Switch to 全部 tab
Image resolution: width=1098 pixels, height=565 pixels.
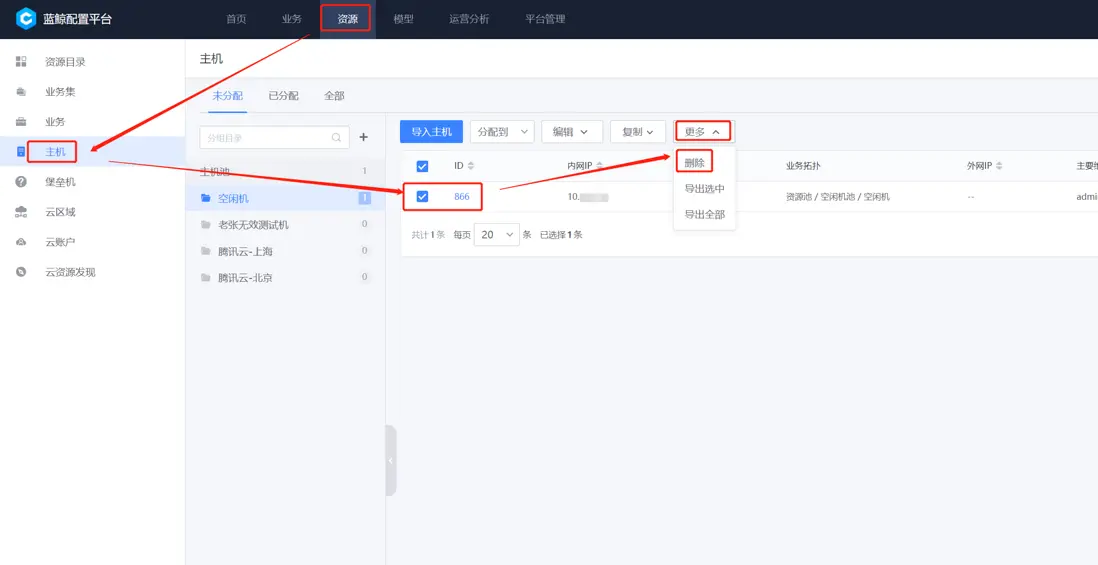334,96
